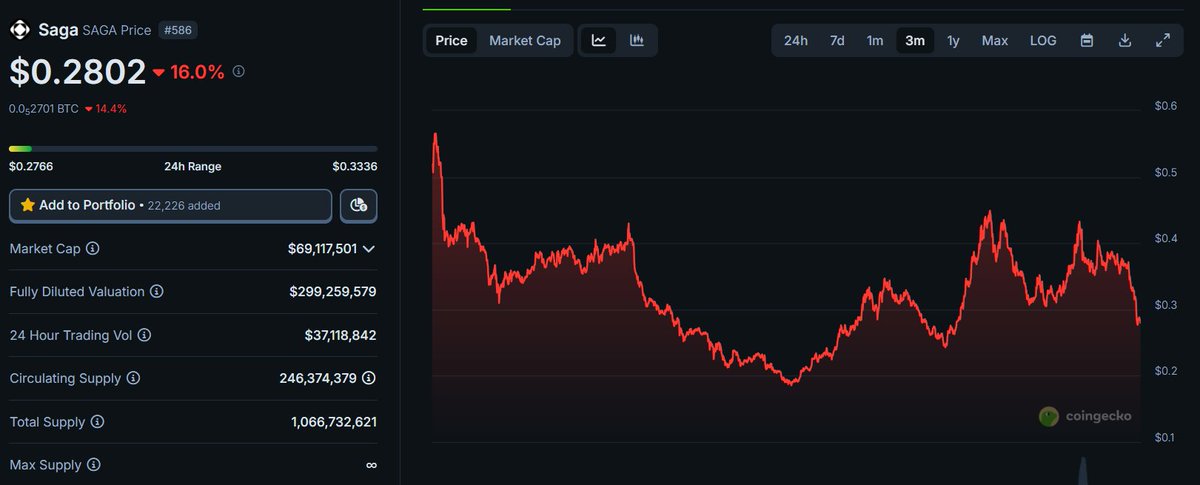Screen dimensions: 1200x485
Task: Click the 1,066,732,621 total supply value
Action: click(333, 422)
